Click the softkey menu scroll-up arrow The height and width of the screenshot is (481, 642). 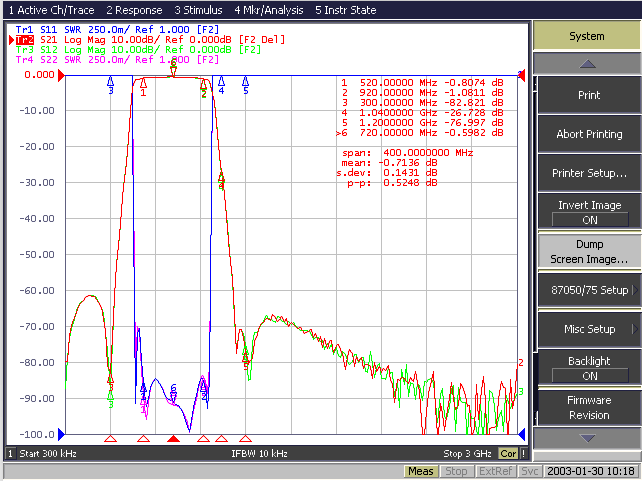(588, 63)
